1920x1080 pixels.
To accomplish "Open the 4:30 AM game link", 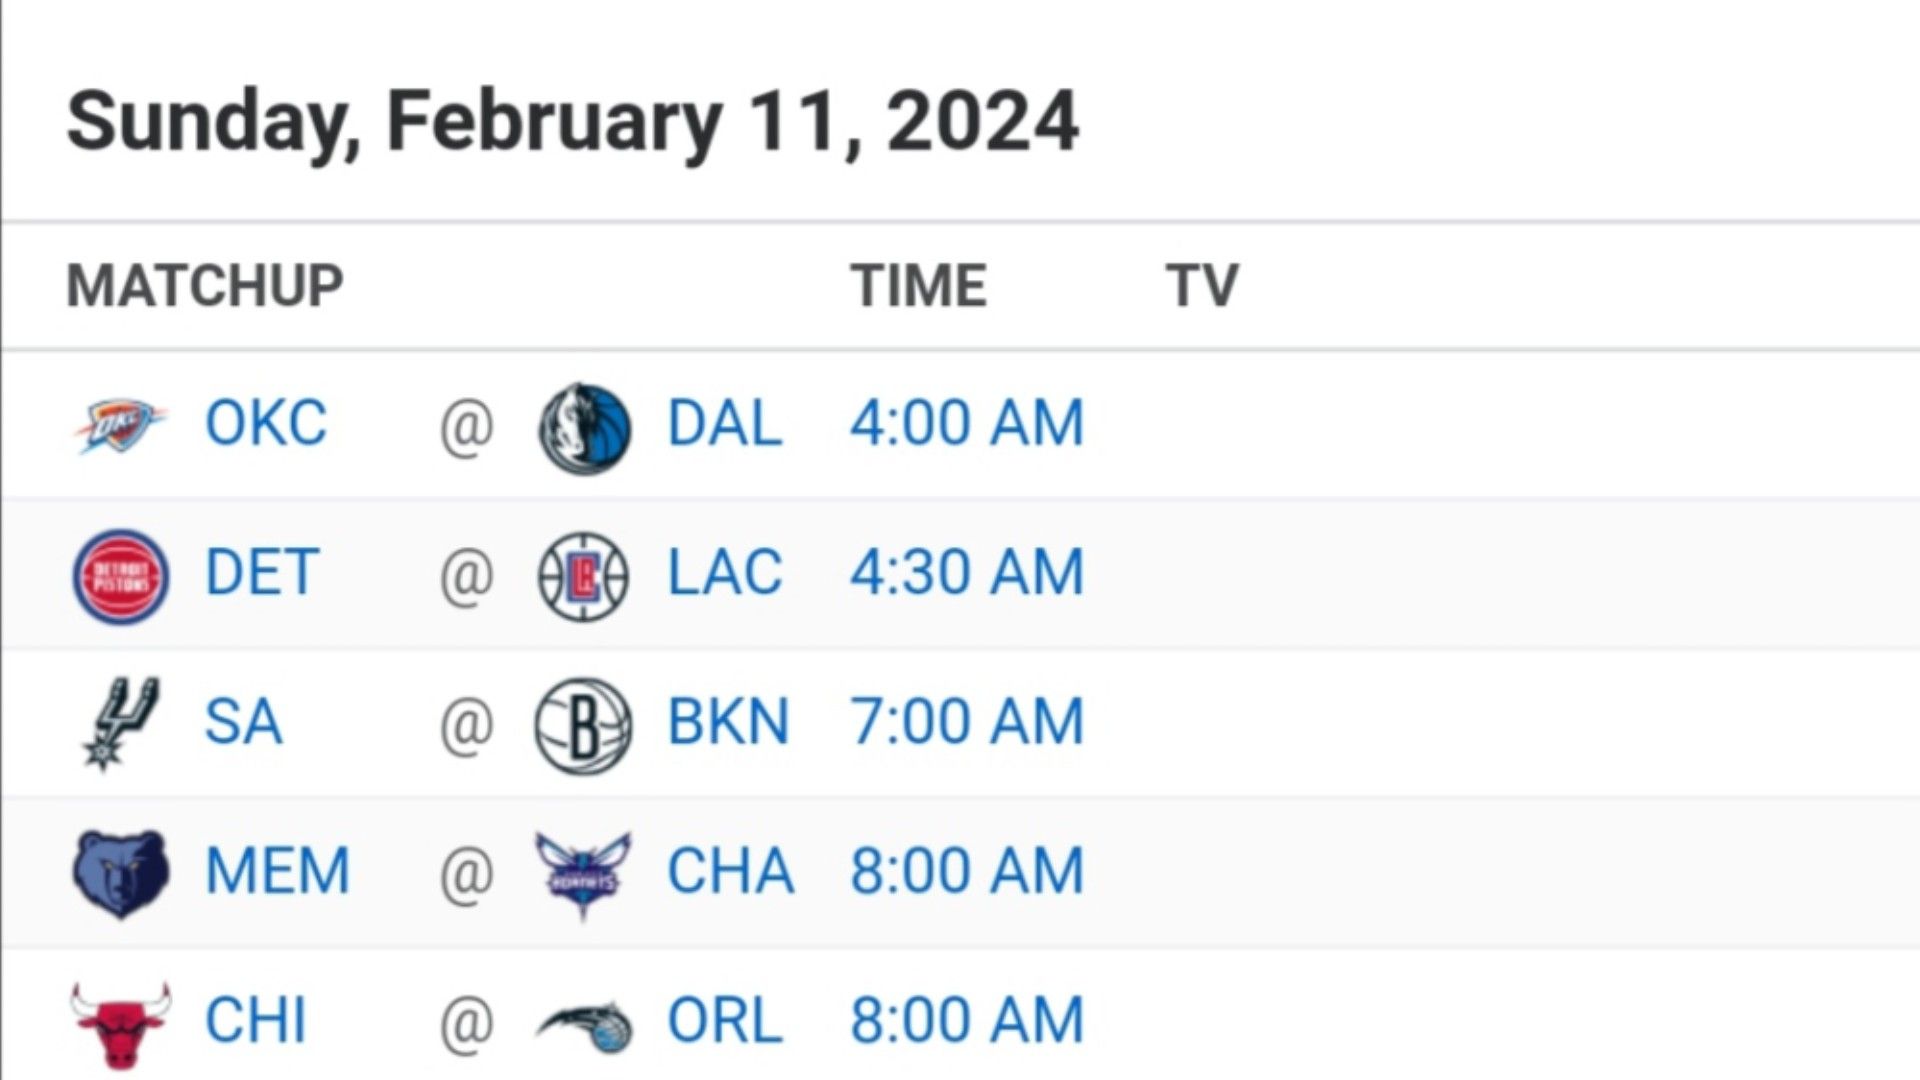I will [x=967, y=572].
